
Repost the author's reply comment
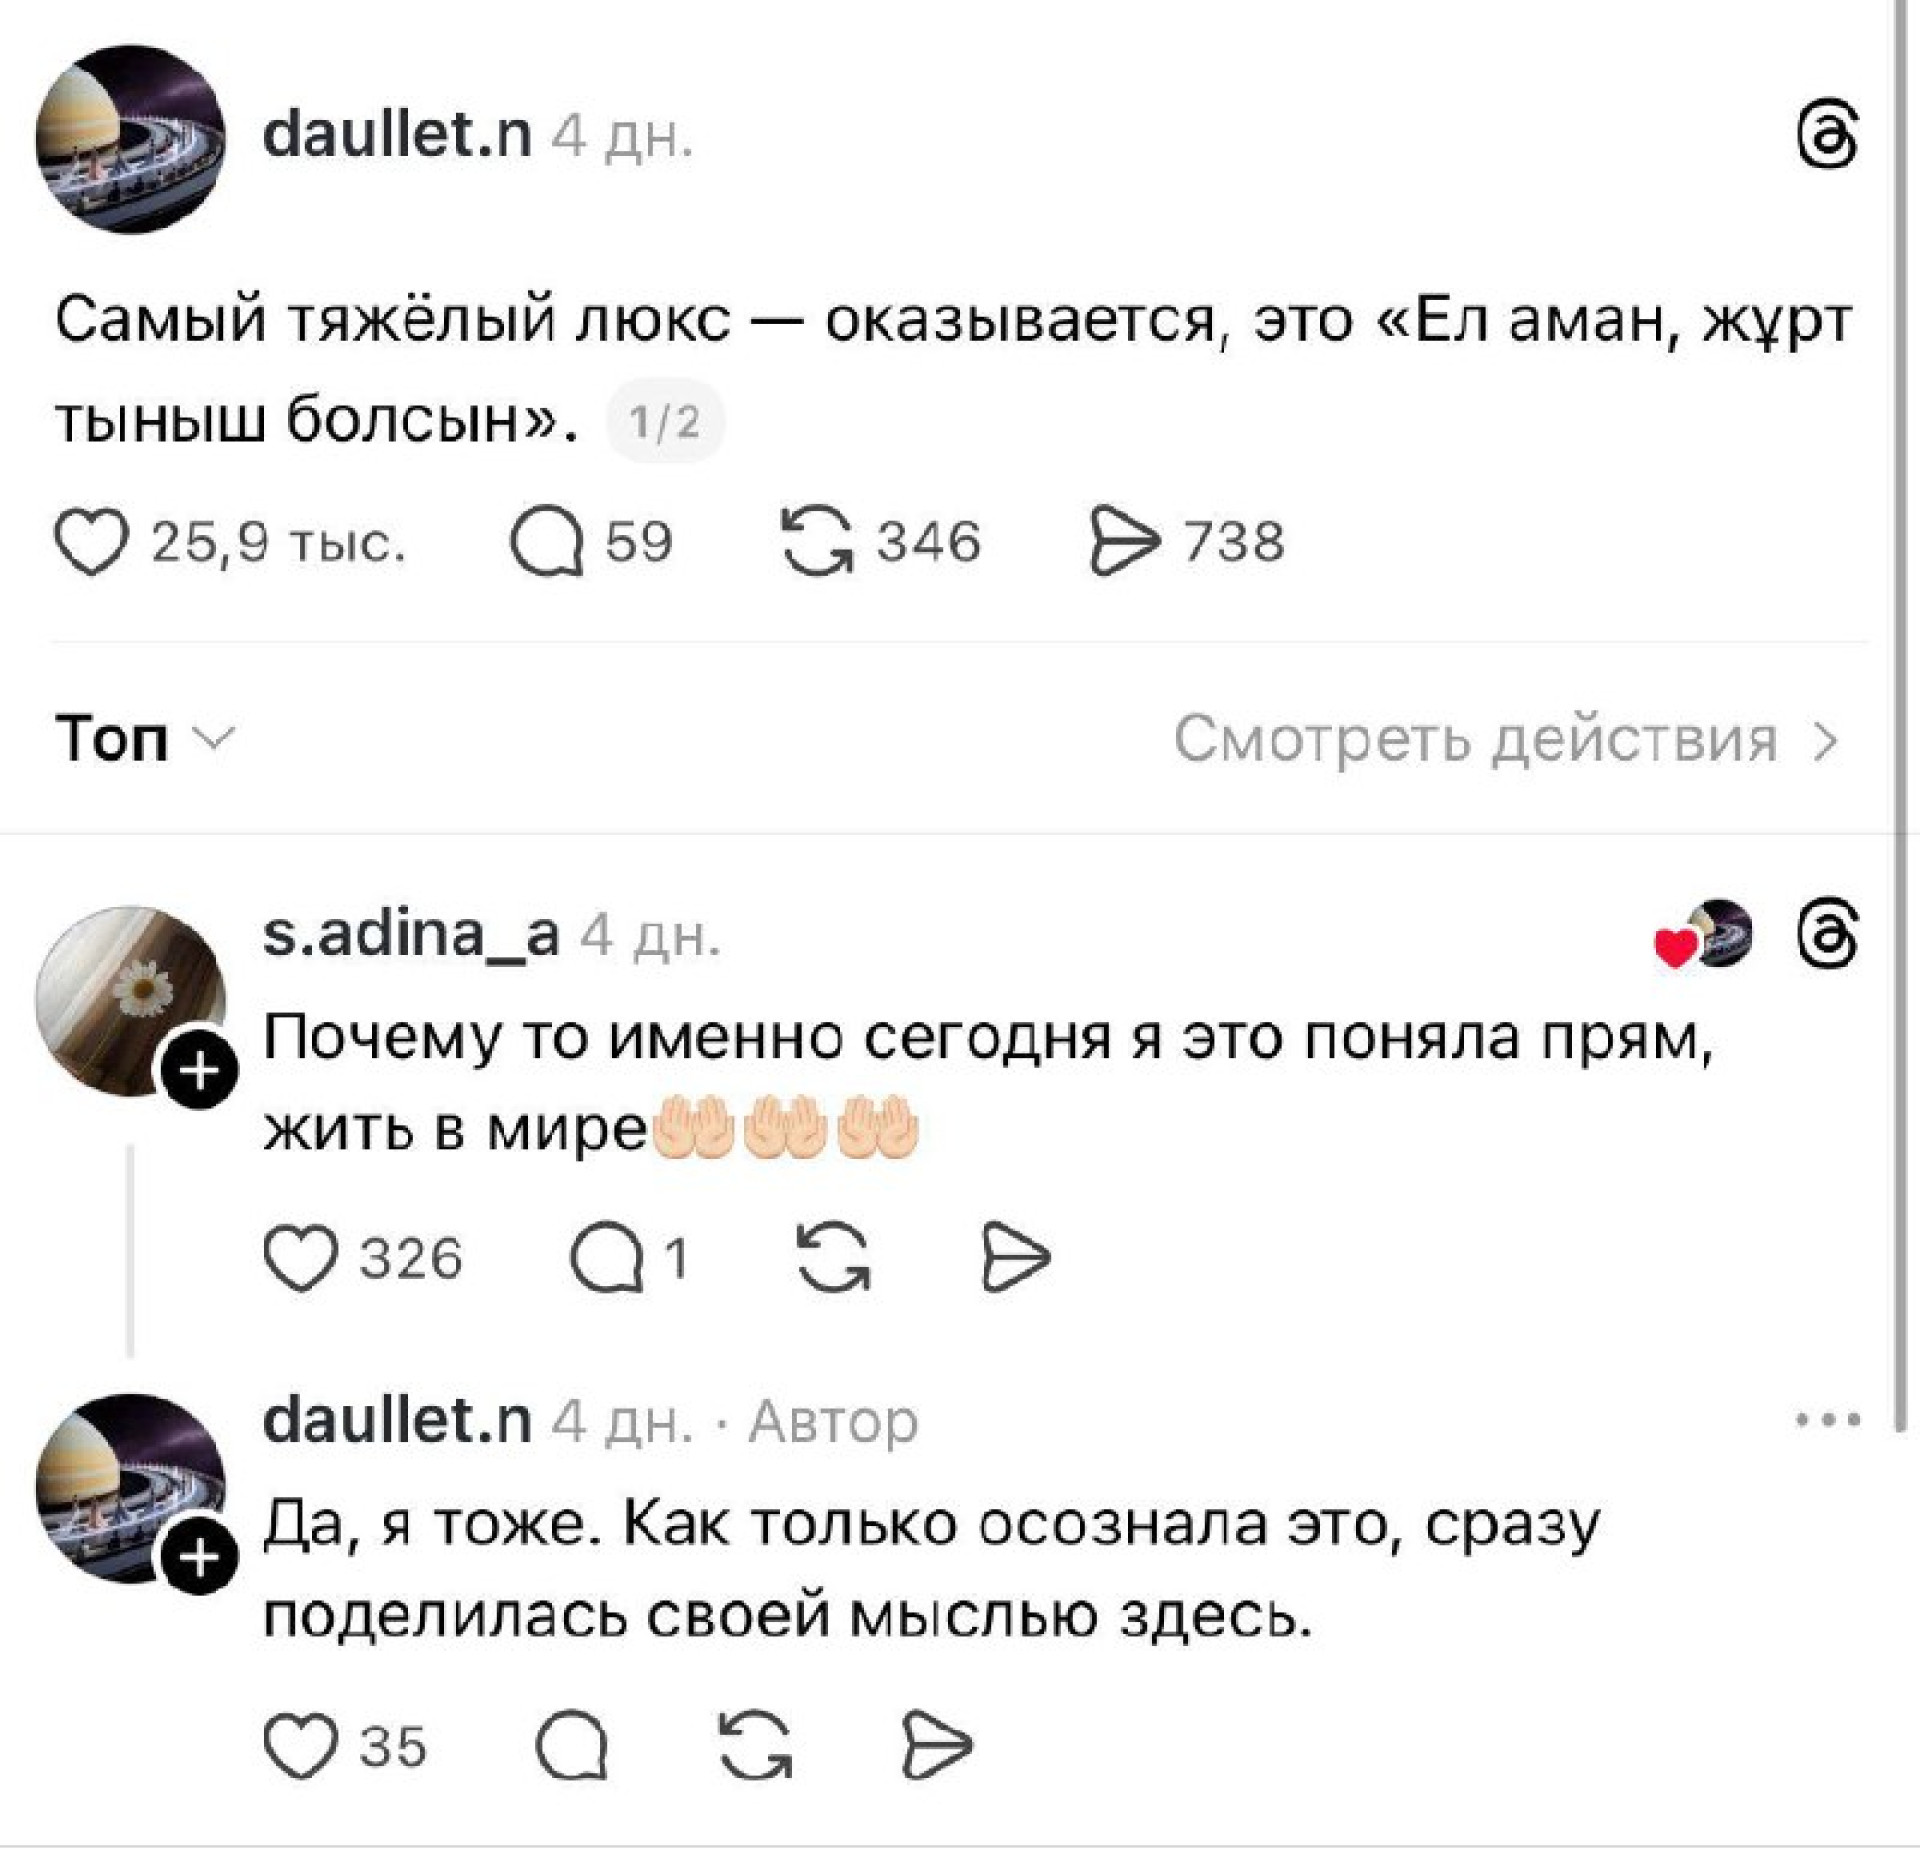(756, 1748)
